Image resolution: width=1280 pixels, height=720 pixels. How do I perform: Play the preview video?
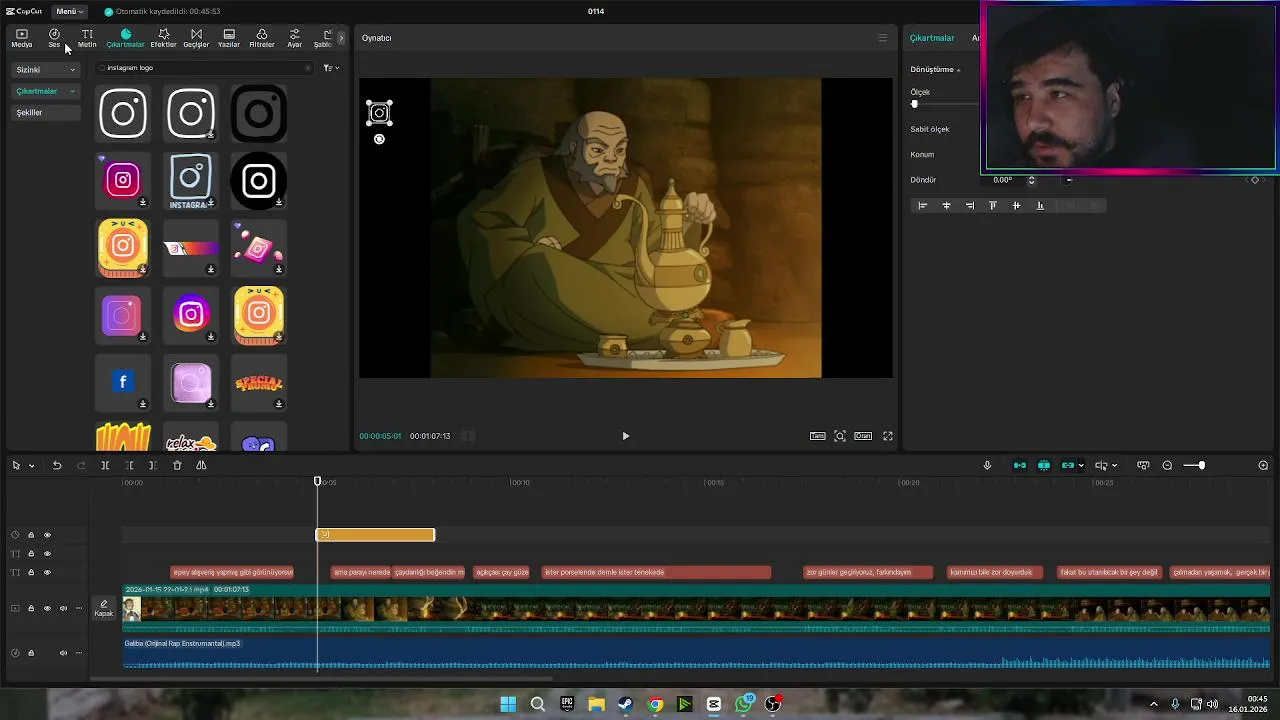[626, 436]
